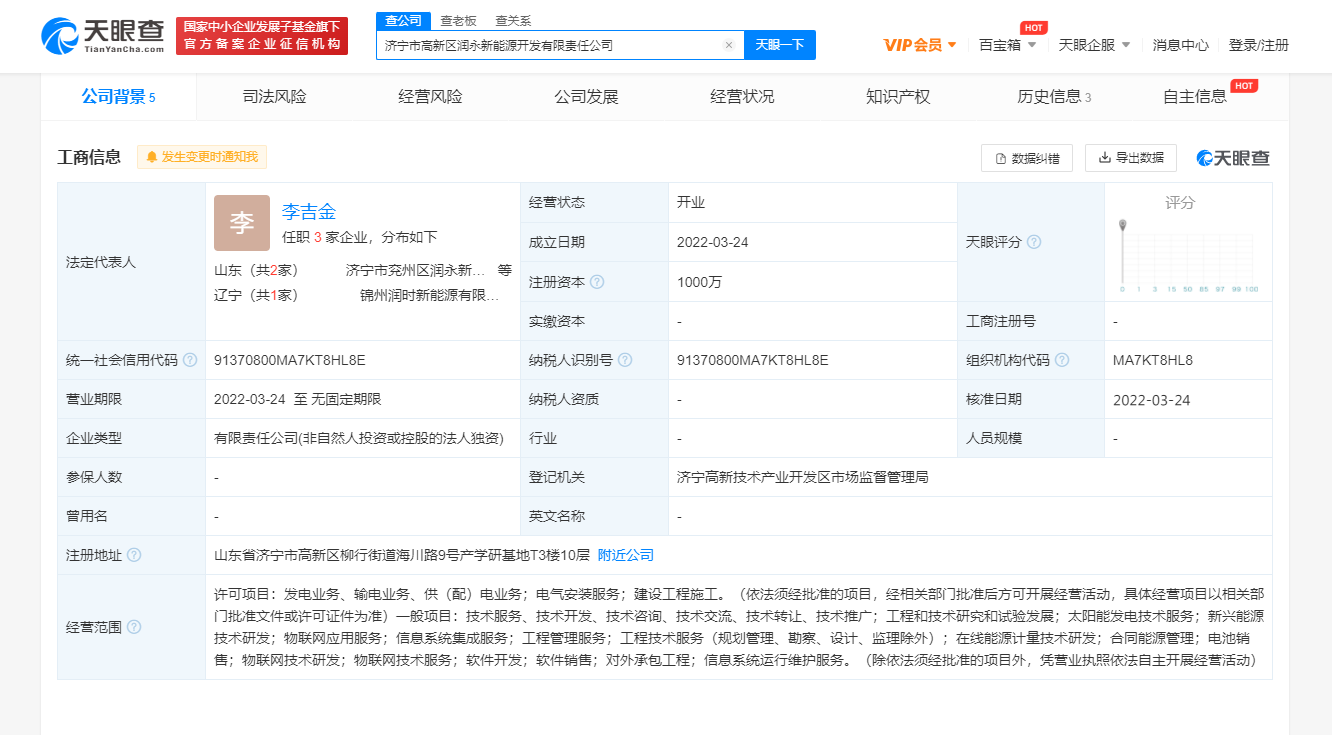
Task: Click the help icon beside 统一社会信用代码
Action: pyautogui.click(x=190, y=360)
